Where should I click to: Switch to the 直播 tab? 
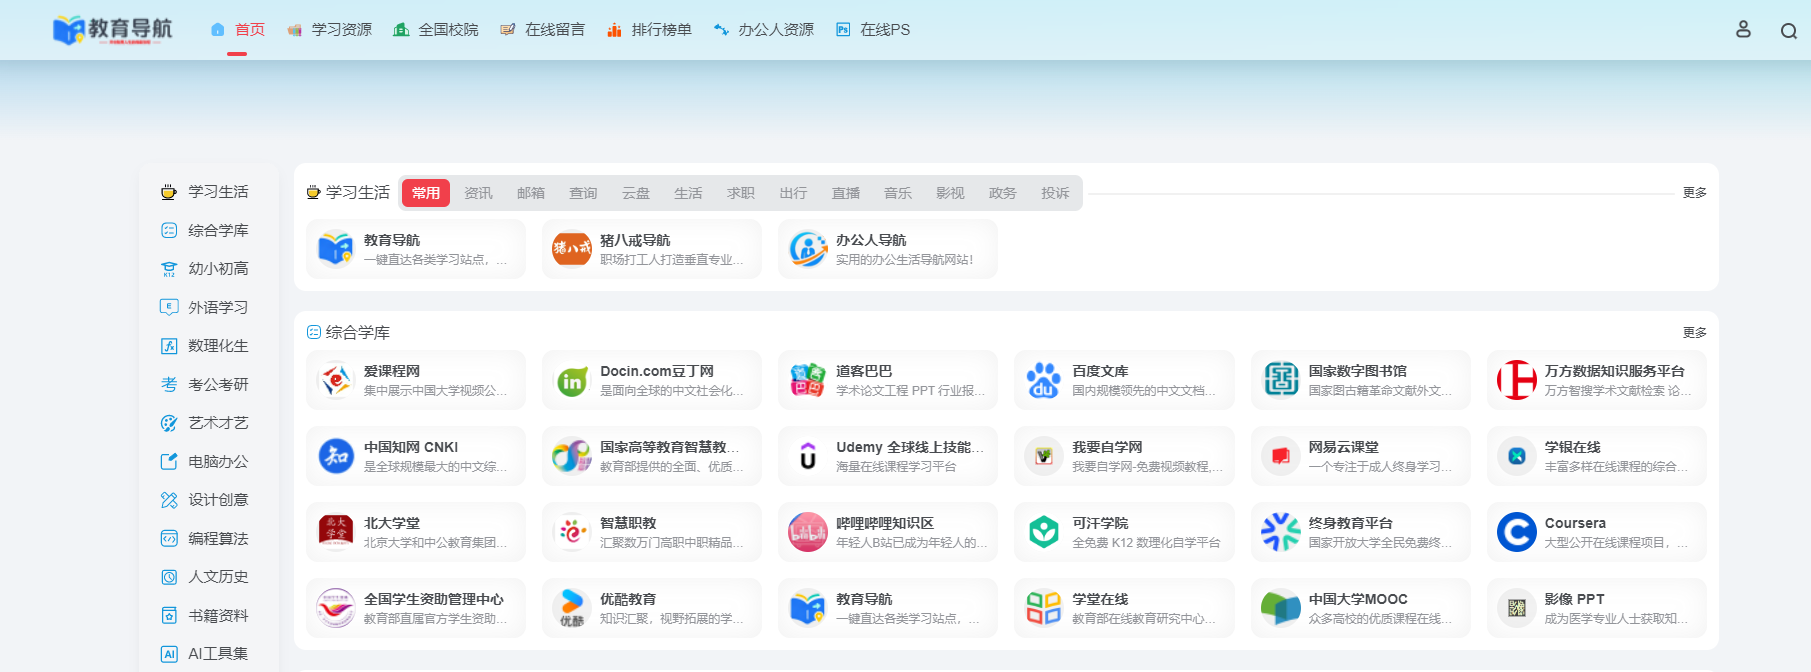(846, 193)
